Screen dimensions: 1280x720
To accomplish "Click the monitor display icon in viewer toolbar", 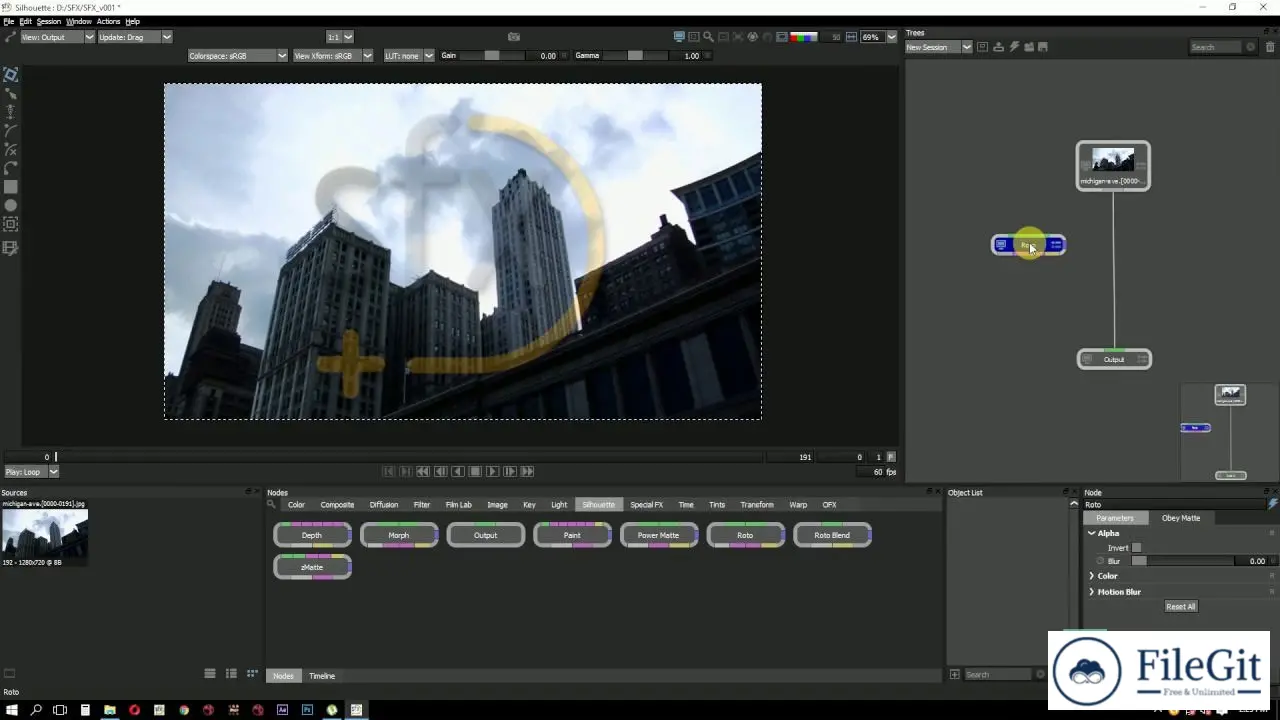I will tap(679, 37).
